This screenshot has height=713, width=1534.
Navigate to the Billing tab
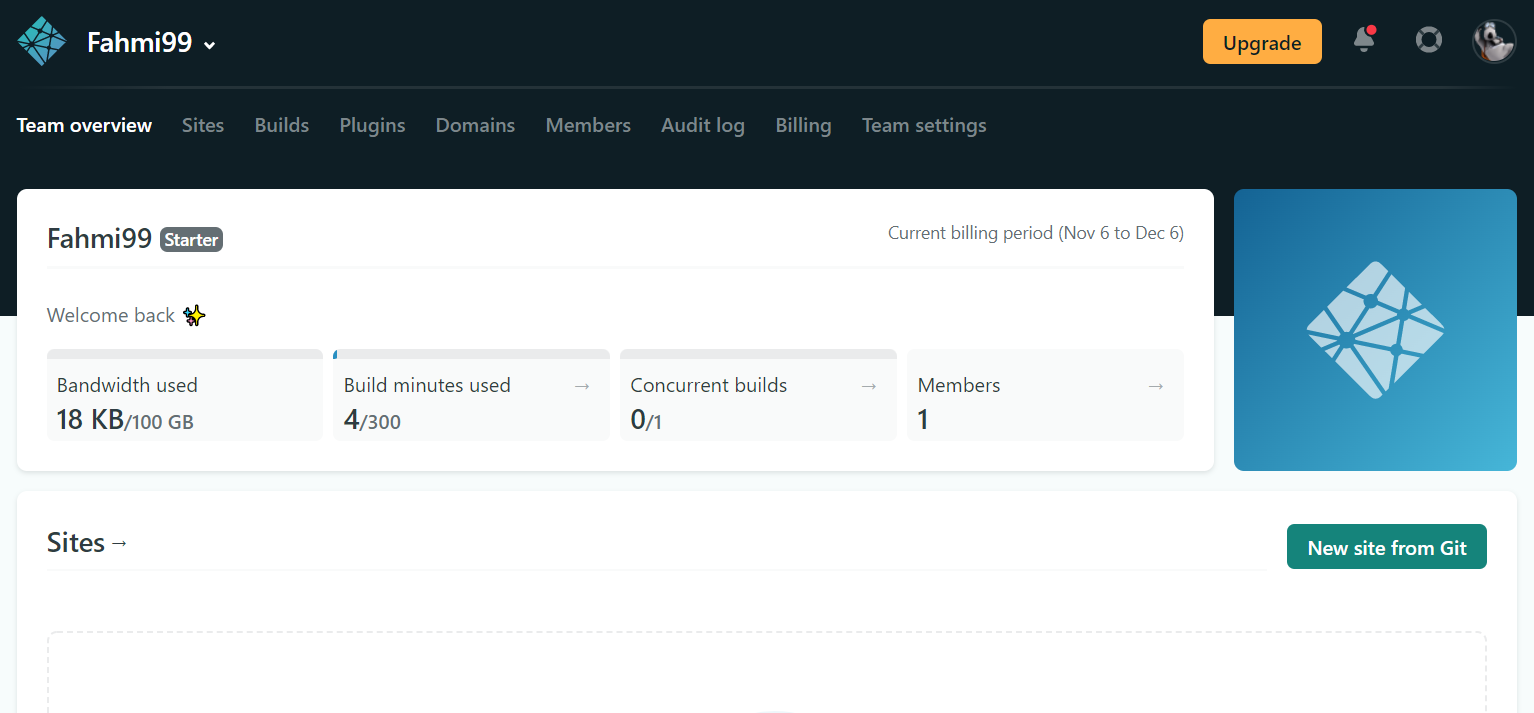point(803,126)
